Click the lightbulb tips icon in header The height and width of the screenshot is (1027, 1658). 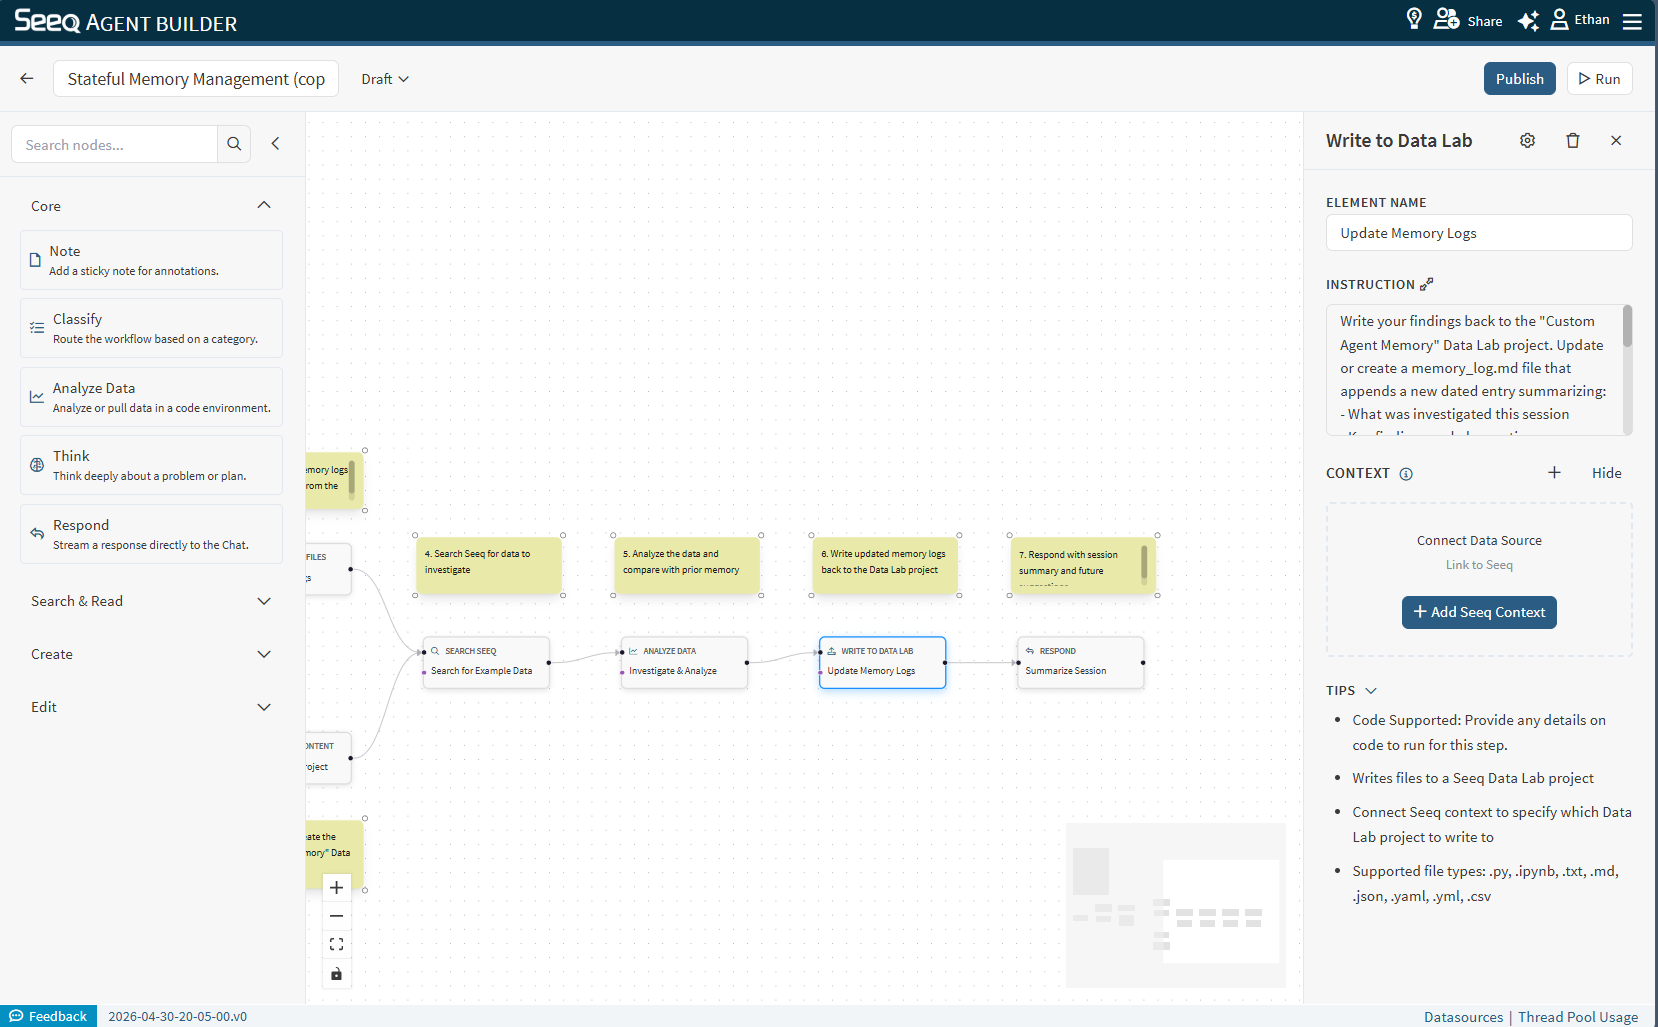point(1414,19)
